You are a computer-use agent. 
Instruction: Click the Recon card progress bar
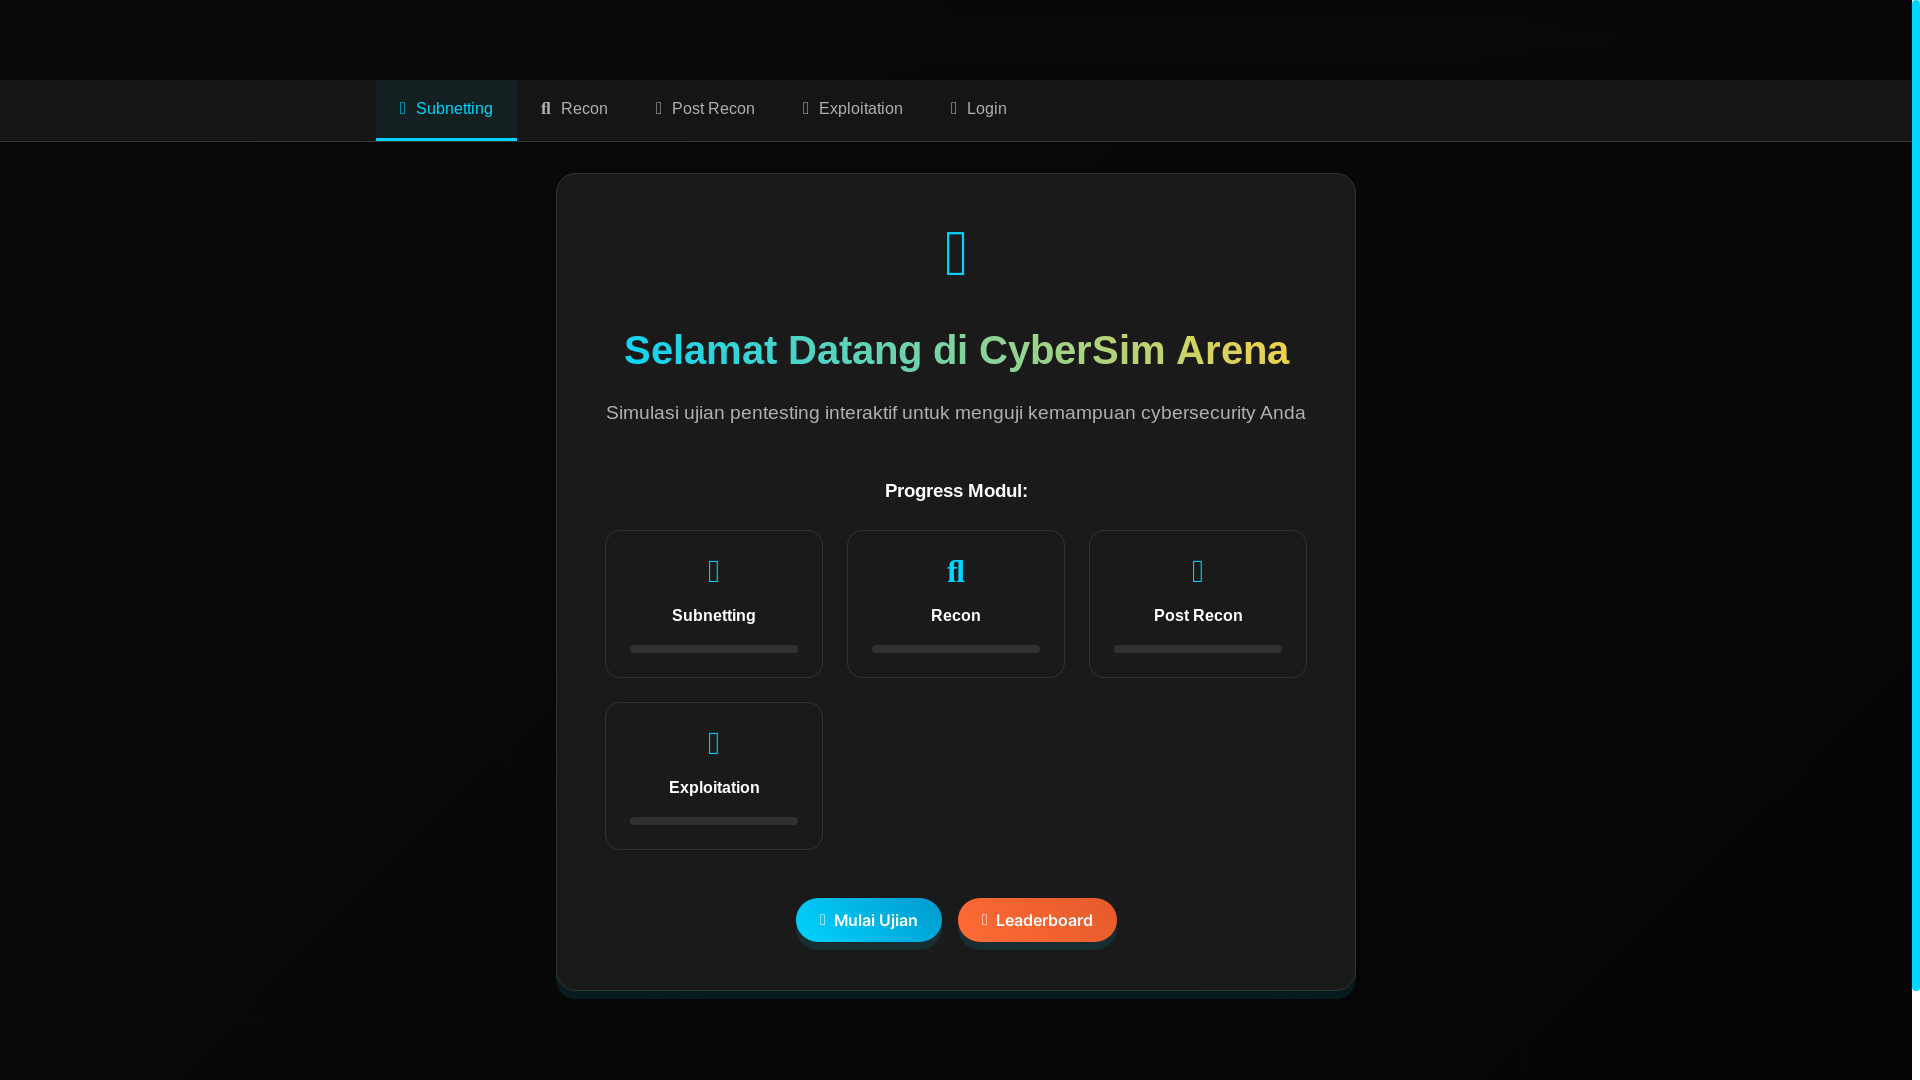[x=956, y=649]
